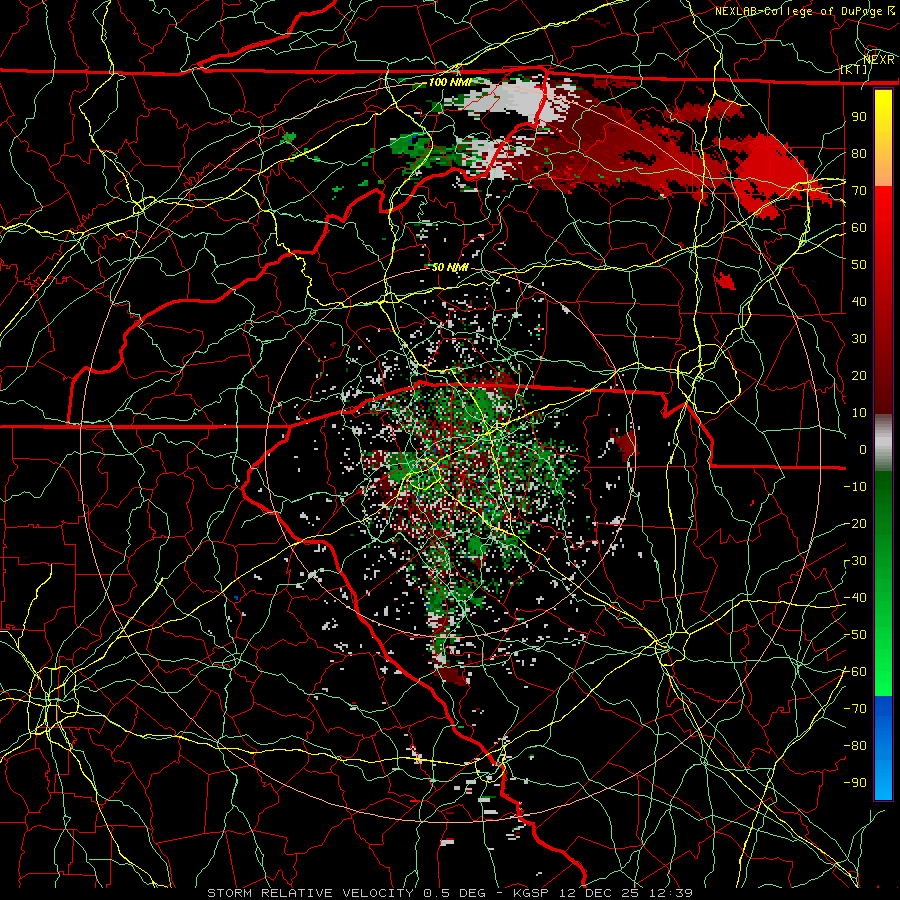The height and width of the screenshot is (900, 900).
Task: Click the 50 NMI range ring label
Action: coord(449,267)
